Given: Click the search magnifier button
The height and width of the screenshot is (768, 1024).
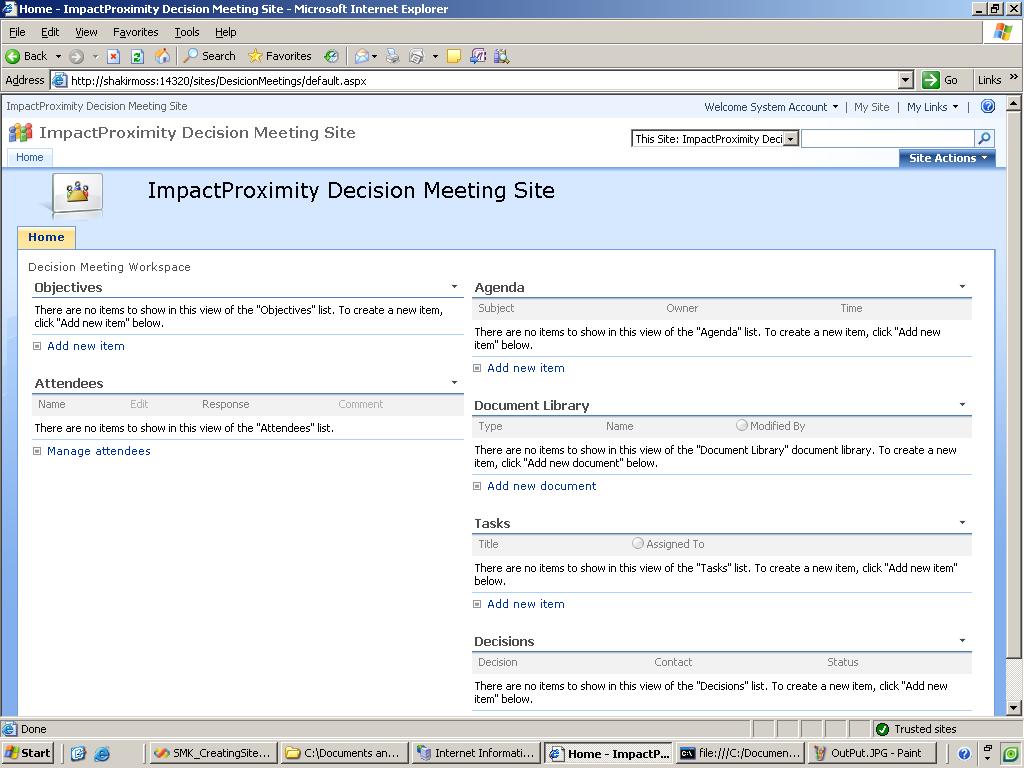Looking at the screenshot, I should [x=984, y=139].
